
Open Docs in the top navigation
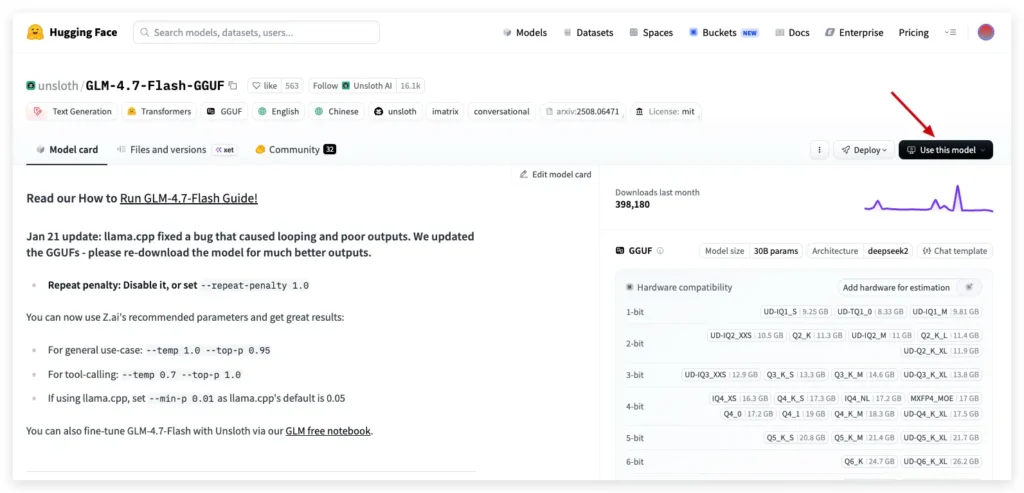tap(792, 32)
